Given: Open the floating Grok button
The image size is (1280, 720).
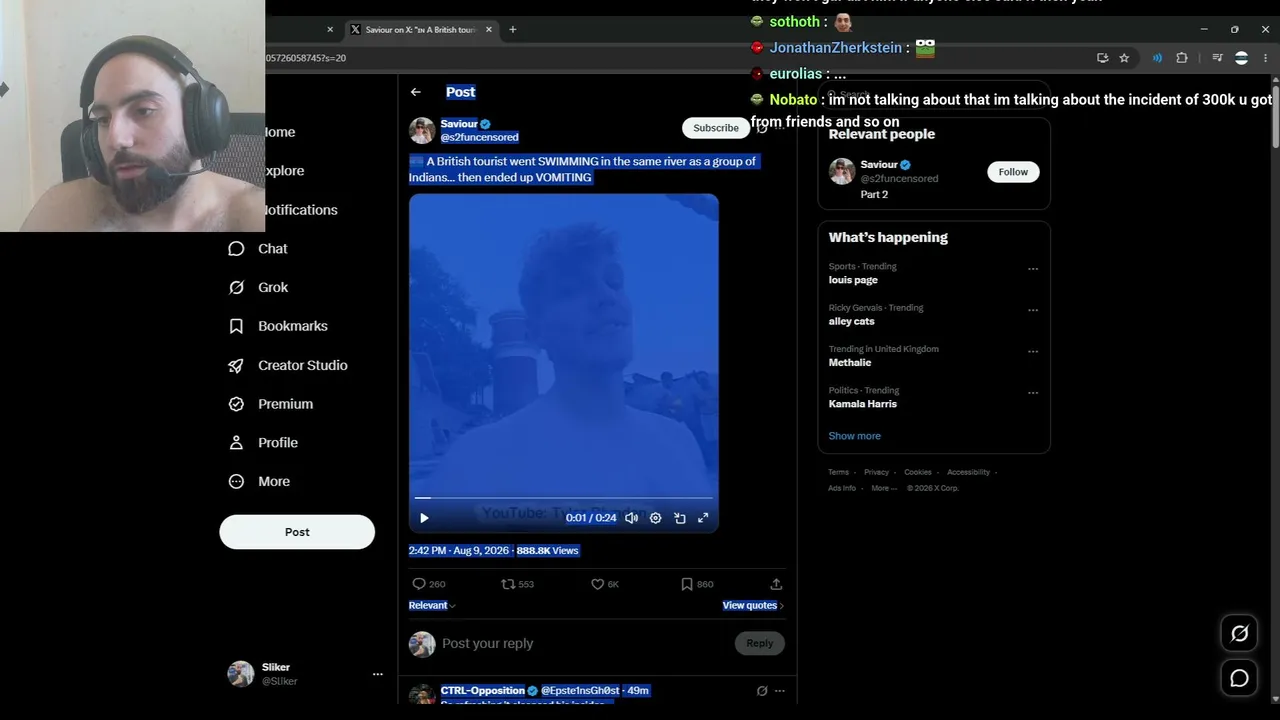Looking at the screenshot, I should [x=1239, y=633].
